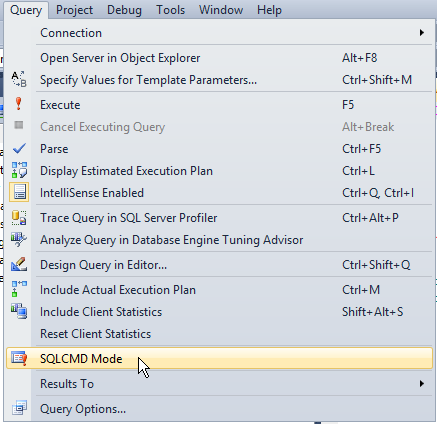The image size is (437, 424).
Task: Click the Alt+F8 shortcut text
Action: [359, 58]
